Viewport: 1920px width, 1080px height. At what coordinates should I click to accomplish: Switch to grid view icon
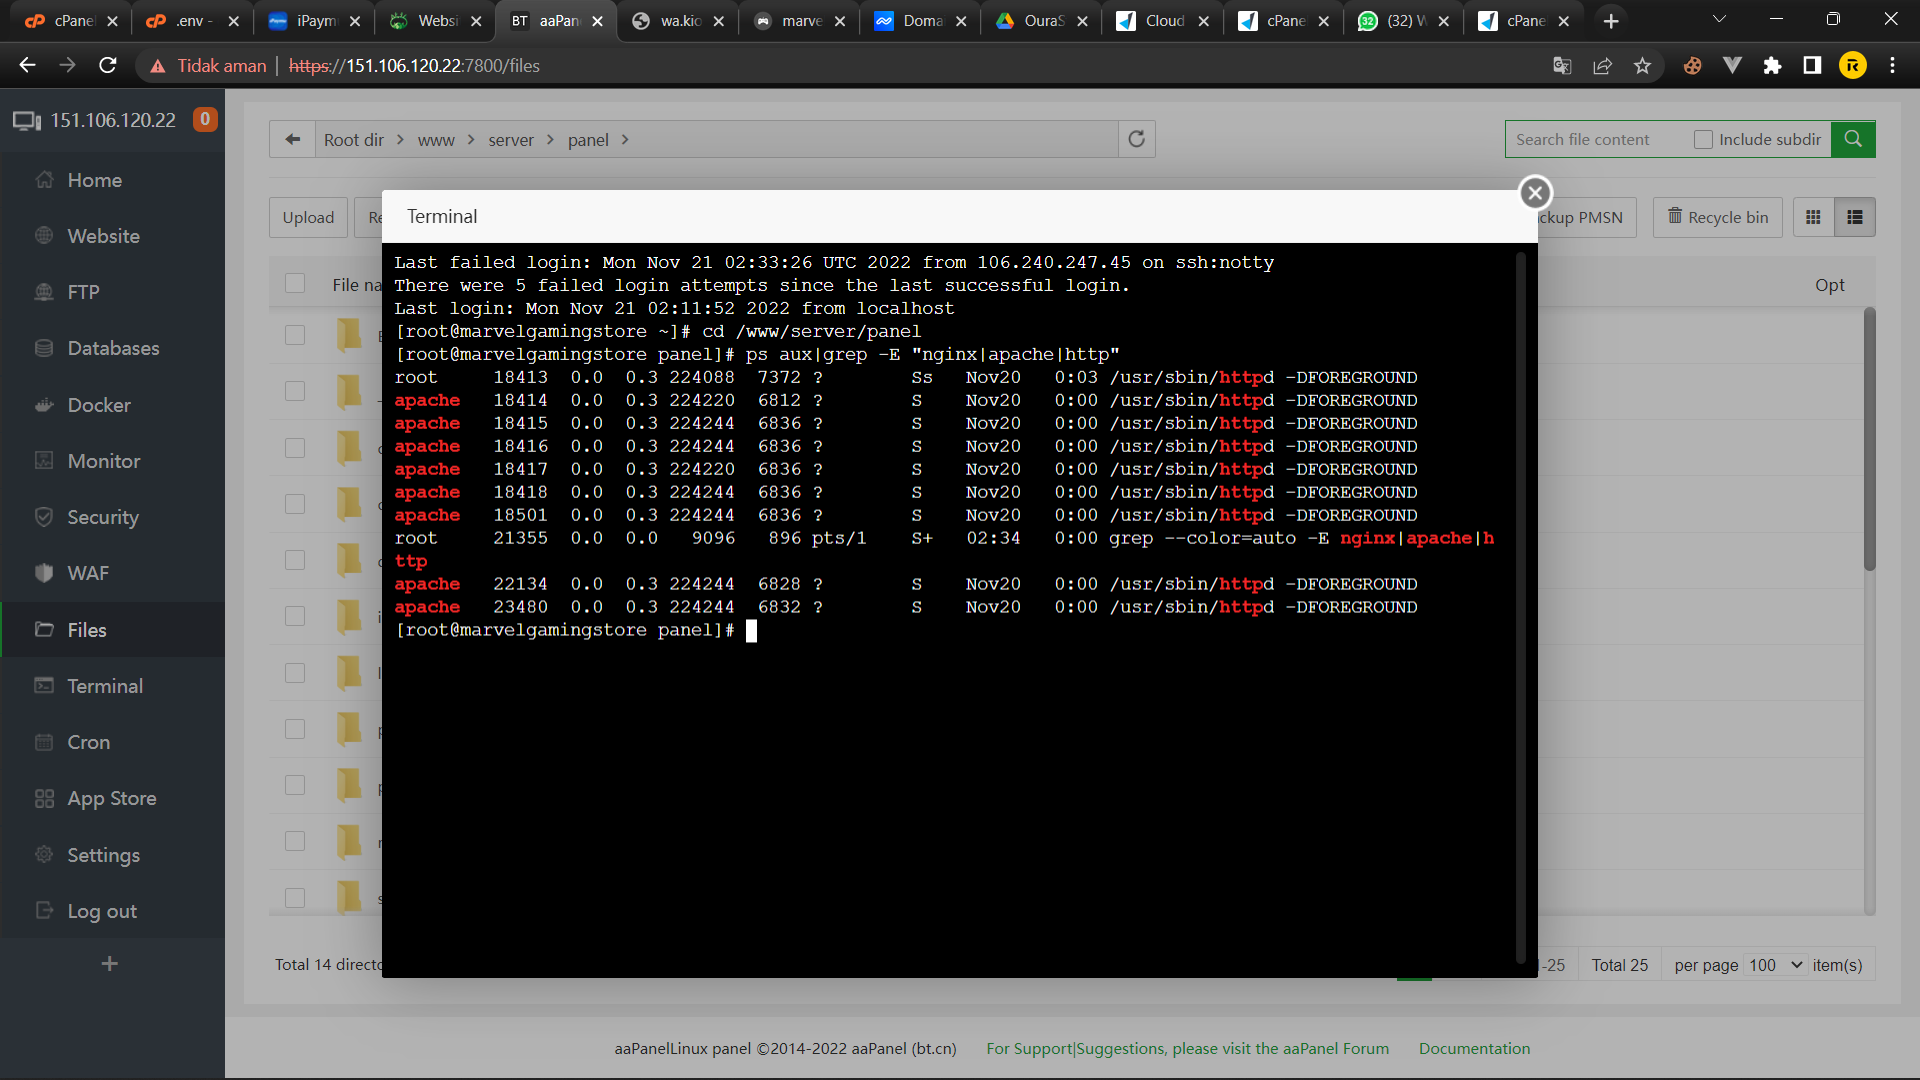point(1813,217)
